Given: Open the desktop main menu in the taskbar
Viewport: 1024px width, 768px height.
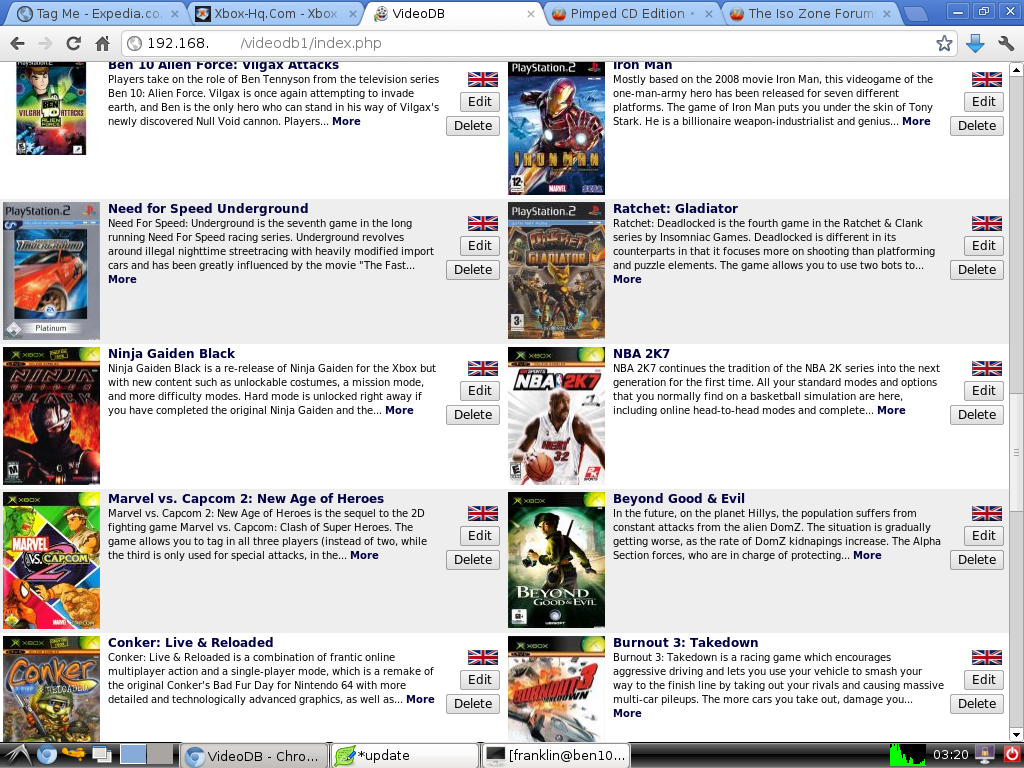Looking at the screenshot, I should (x=17, y=755).
